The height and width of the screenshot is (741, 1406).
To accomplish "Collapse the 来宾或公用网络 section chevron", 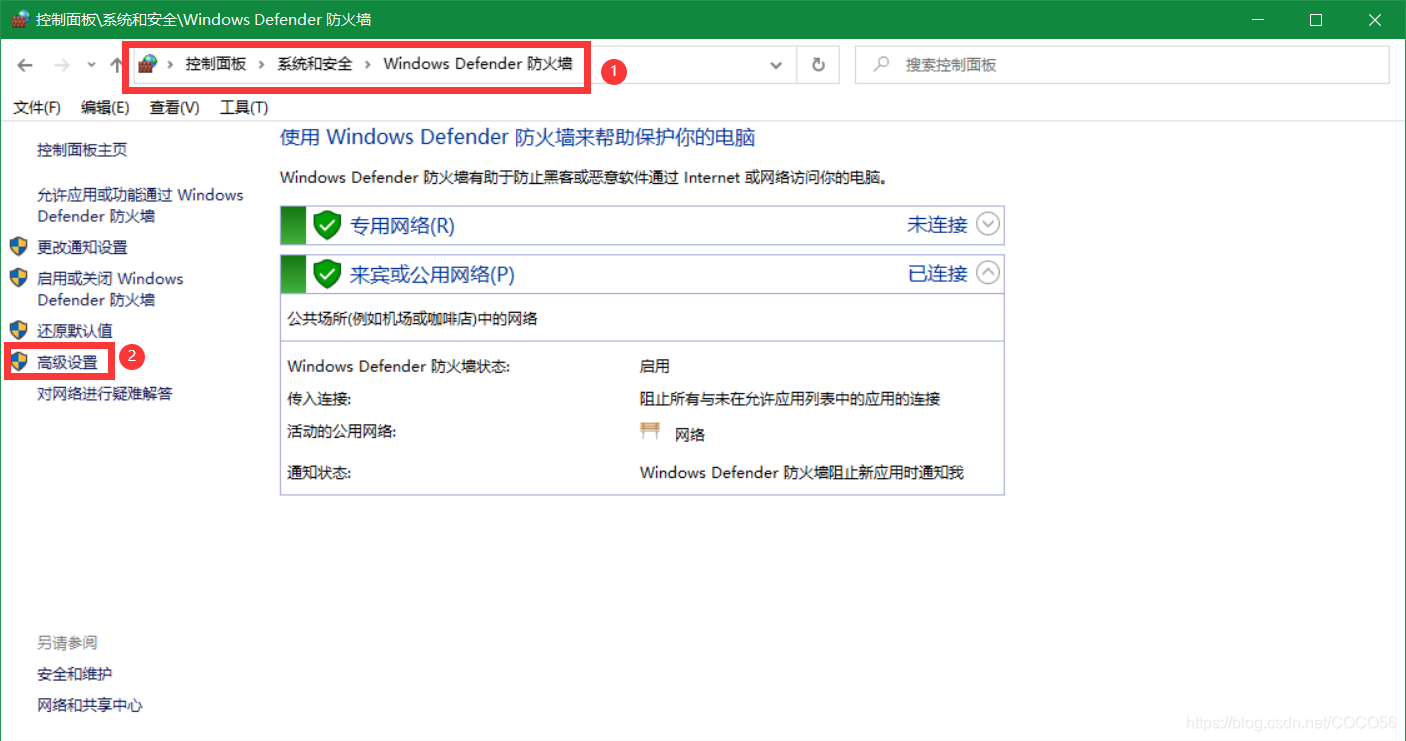I will click(x=987, y=272).
